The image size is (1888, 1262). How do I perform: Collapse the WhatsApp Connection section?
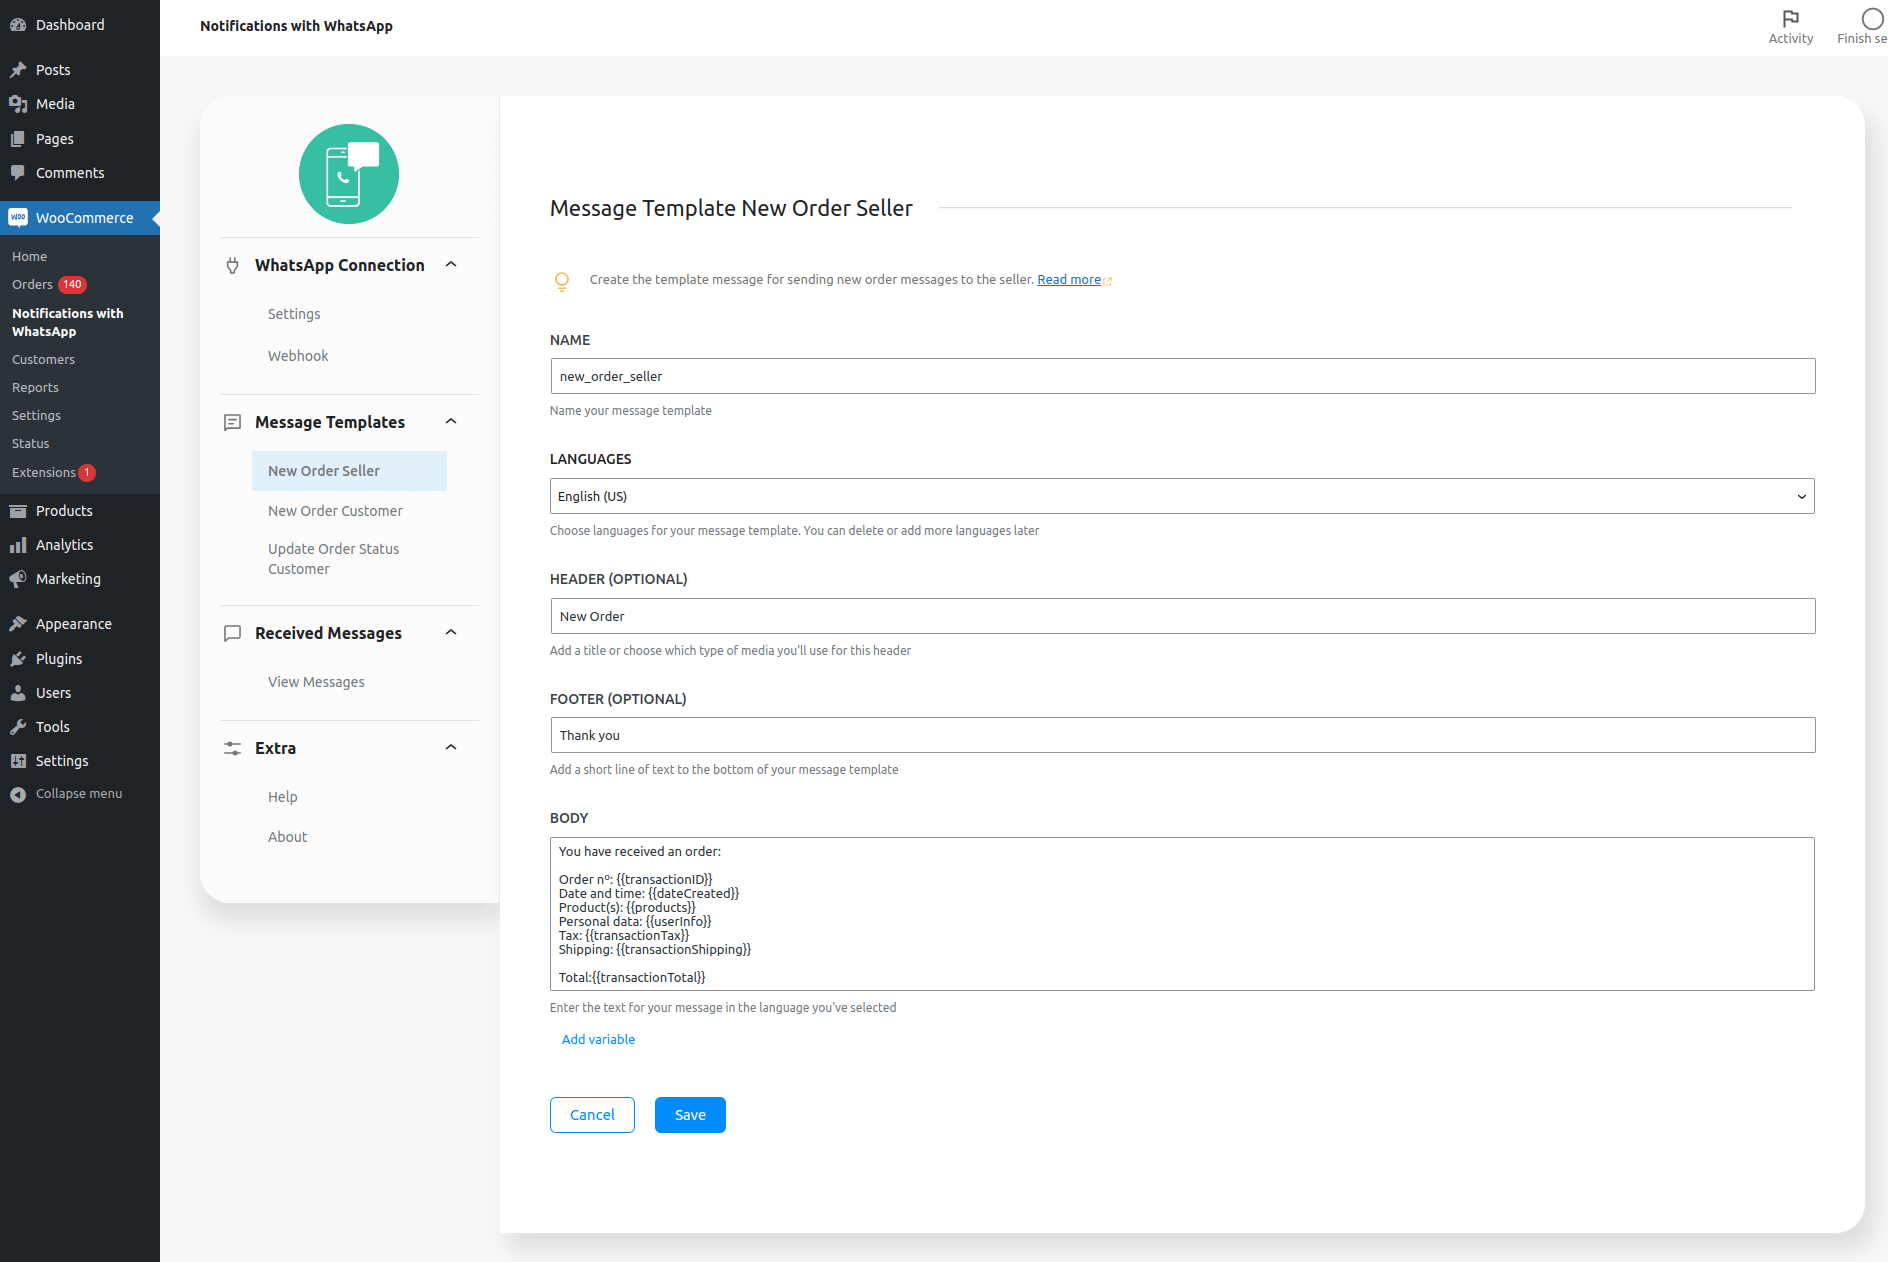(451, 264)
